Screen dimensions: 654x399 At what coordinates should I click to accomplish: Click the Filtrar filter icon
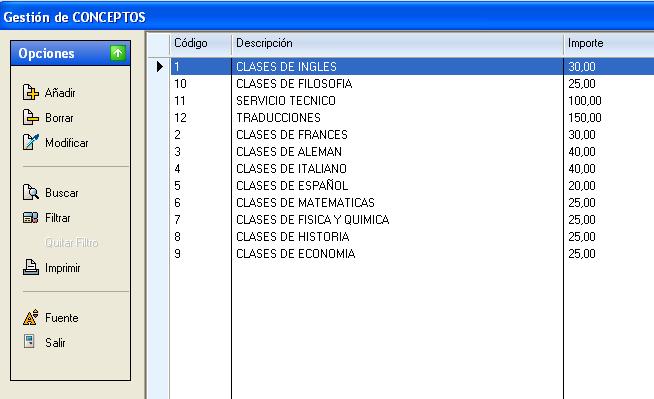point(30,218)
